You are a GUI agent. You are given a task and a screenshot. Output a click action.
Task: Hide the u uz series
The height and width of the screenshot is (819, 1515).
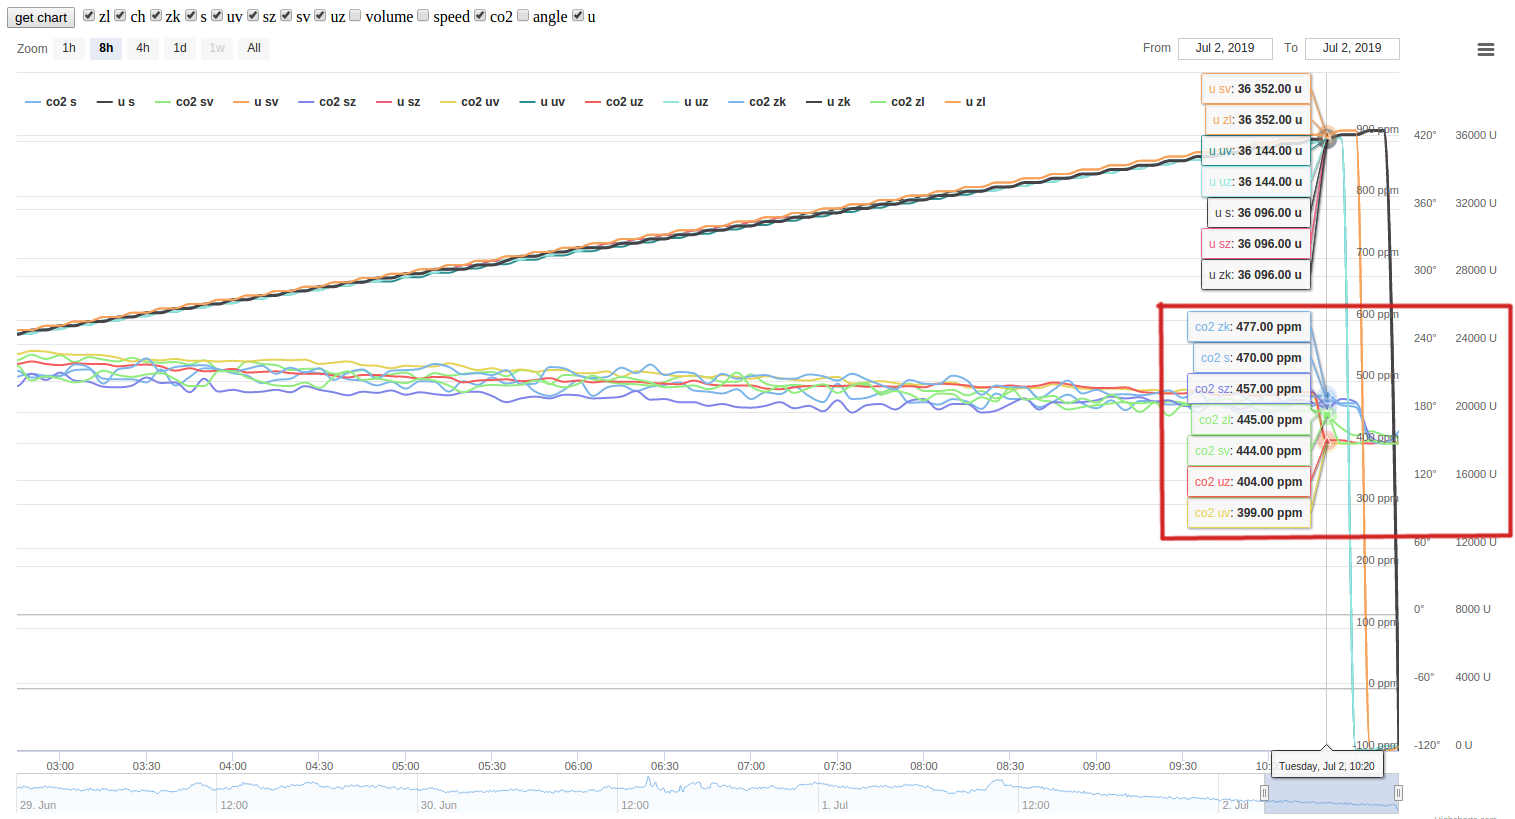(686, 102)
